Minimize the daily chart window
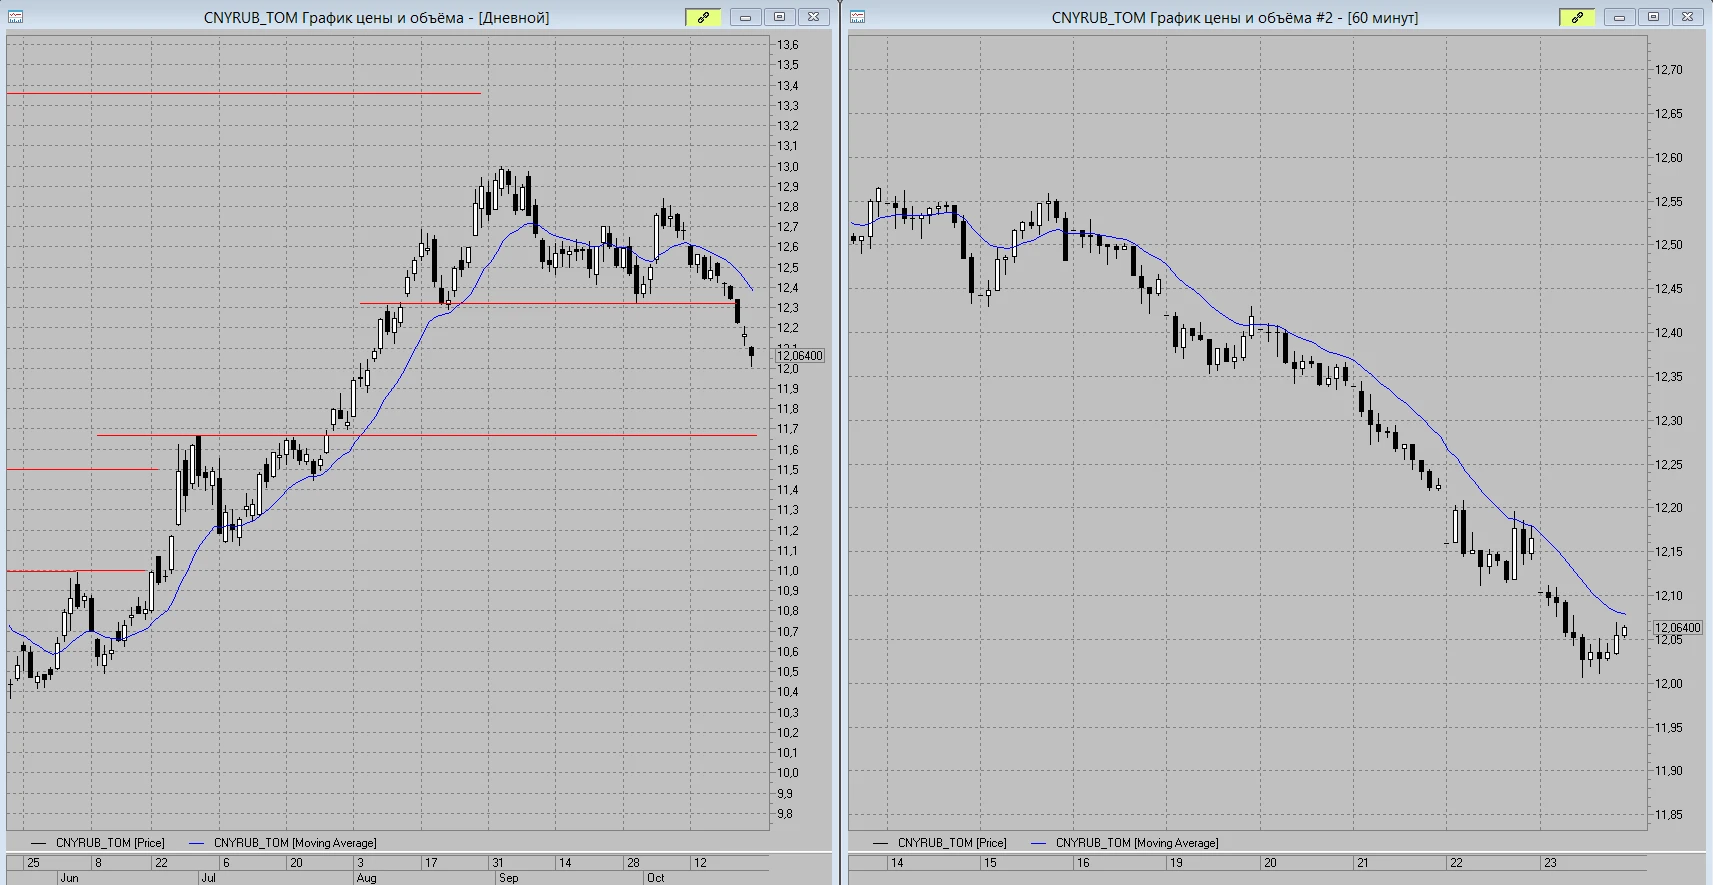The image size is (1713, 885). [746, 17]
